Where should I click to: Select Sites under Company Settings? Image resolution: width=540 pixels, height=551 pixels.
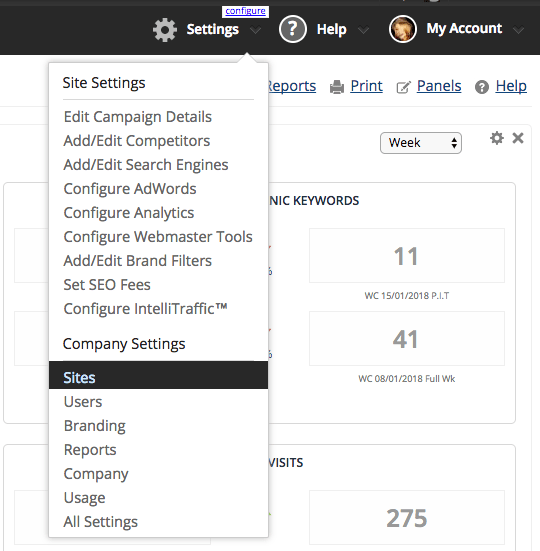pyautogui.click(x=158, y=375)
